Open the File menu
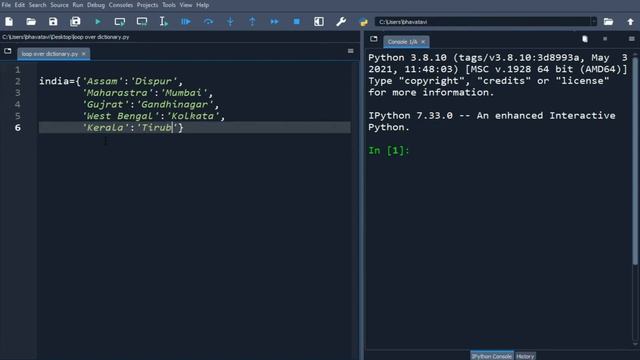This screenshot has height=360, width=640. pyautogui.click(x=6, y=5)
